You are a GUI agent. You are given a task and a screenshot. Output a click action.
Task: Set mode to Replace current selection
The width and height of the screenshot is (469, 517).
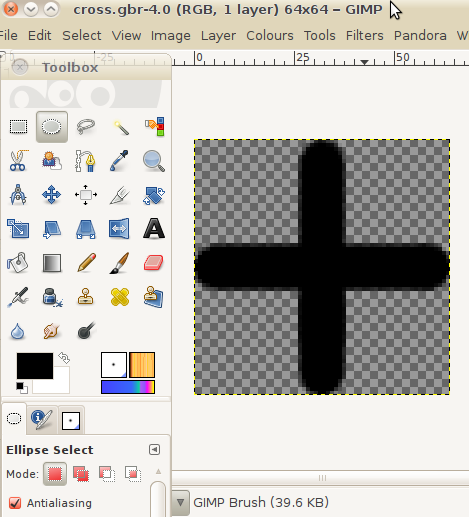[x=55, y=474]
